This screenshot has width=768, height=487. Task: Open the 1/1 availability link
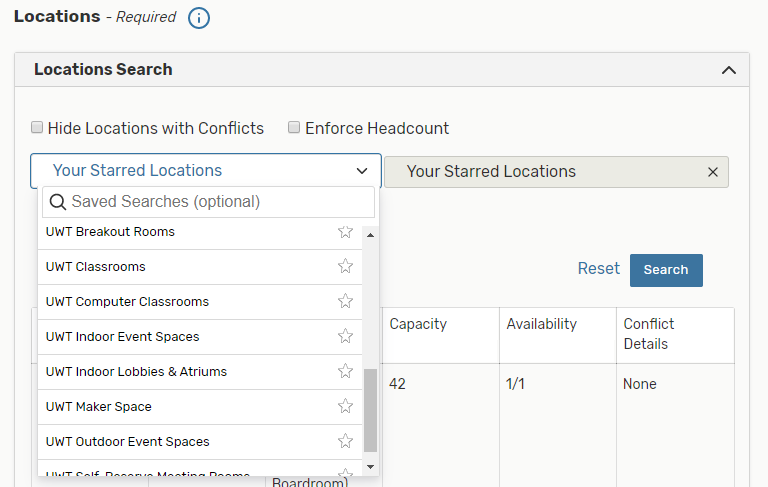(516, 384)
